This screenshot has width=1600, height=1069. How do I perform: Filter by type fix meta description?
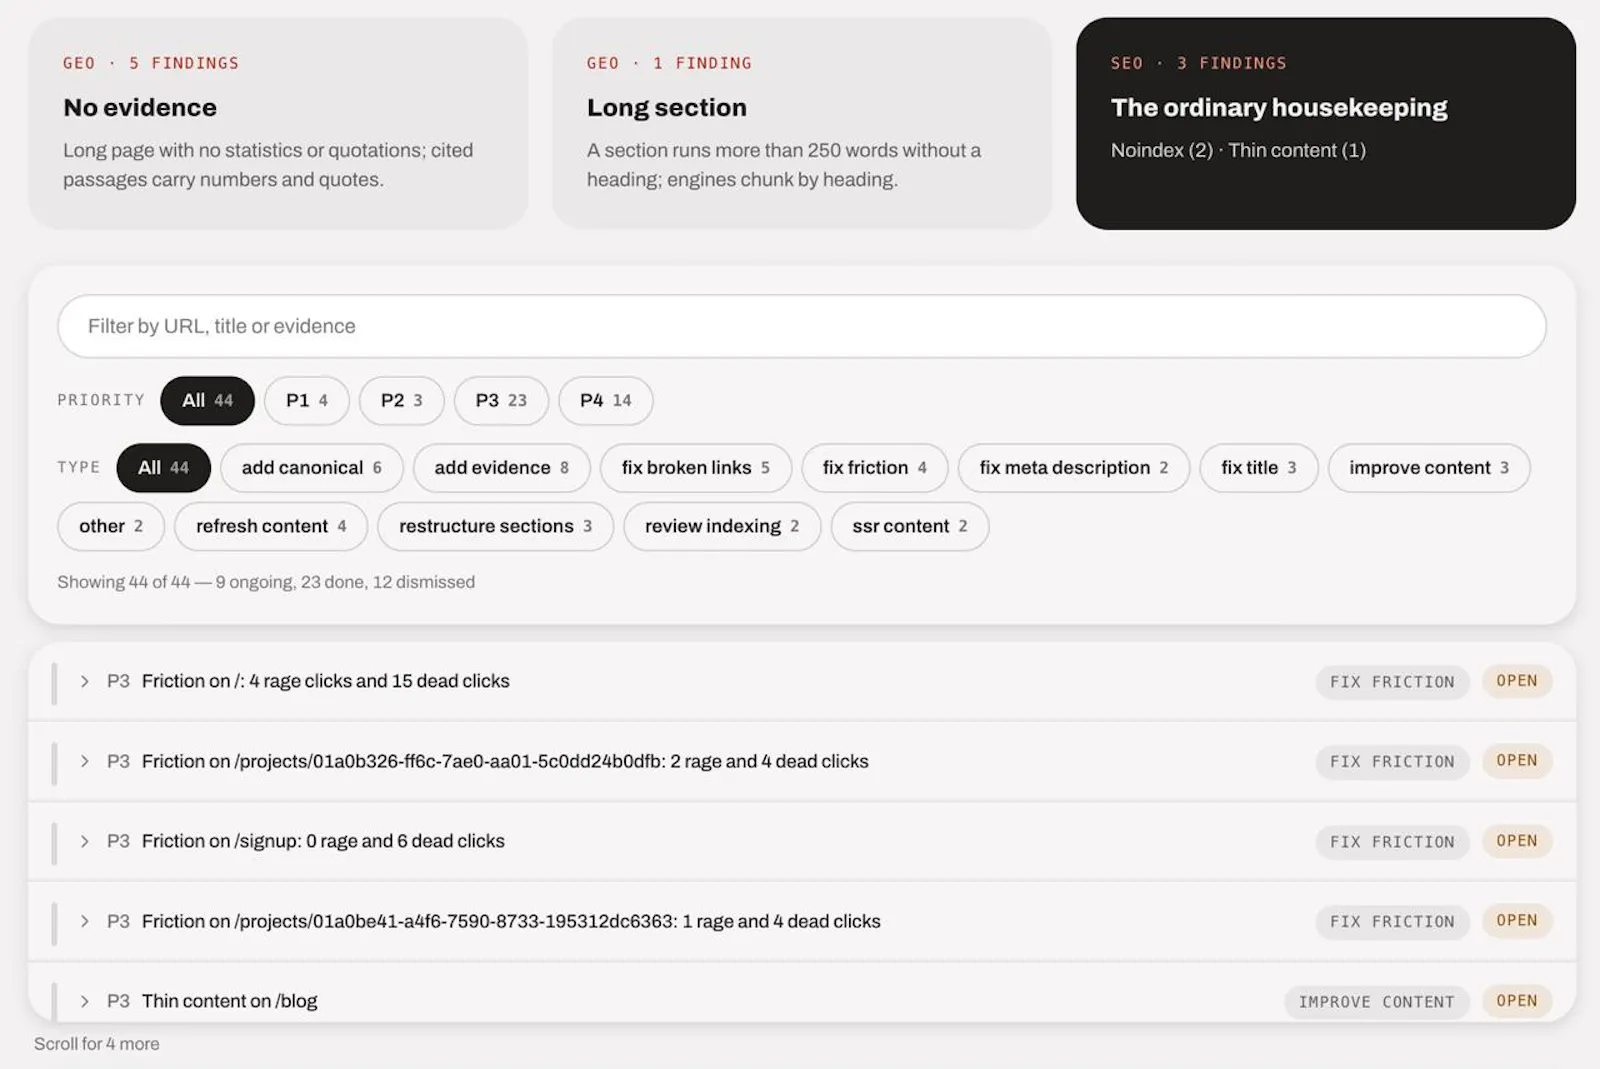click(1074, 467)
